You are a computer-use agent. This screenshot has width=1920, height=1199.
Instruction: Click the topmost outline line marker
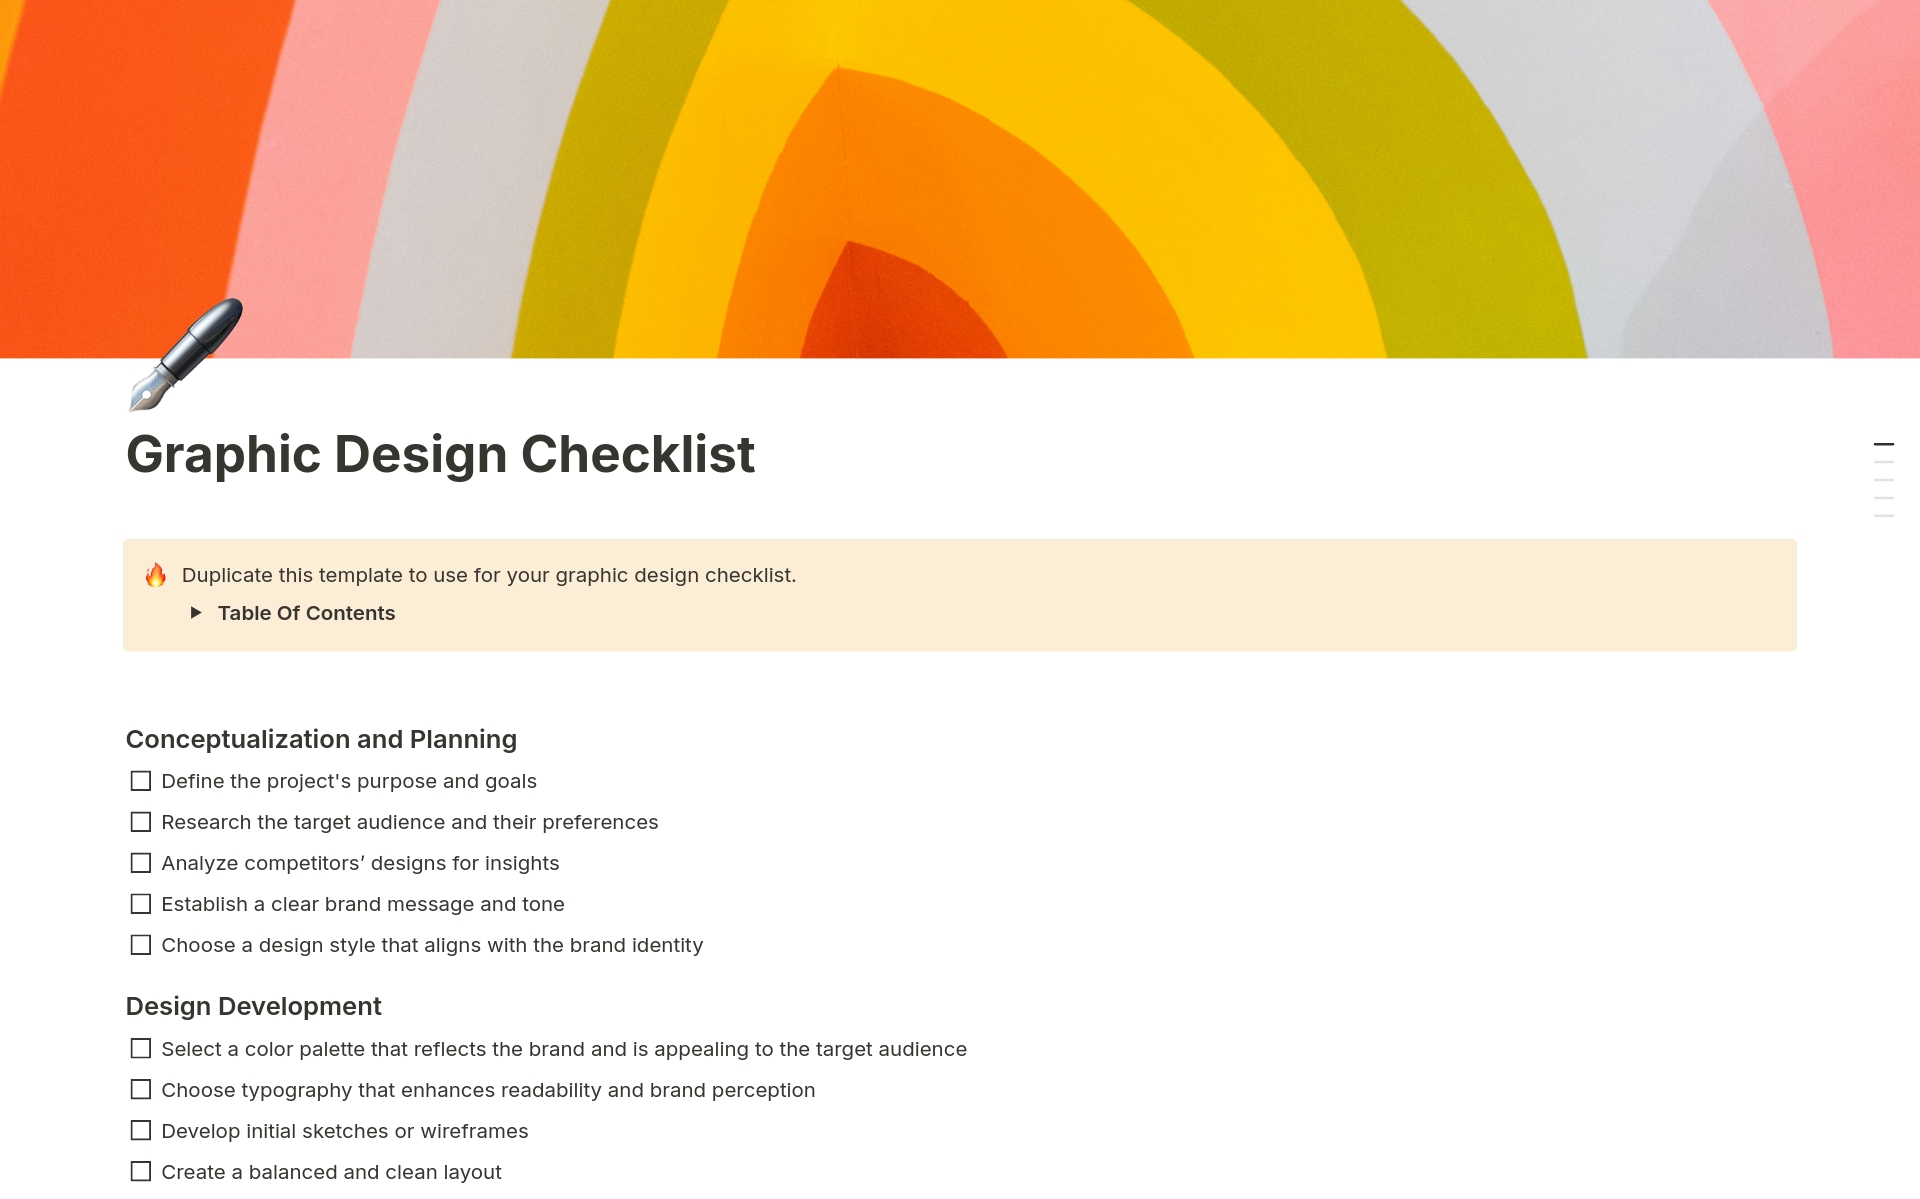[x=1884, y=444]
